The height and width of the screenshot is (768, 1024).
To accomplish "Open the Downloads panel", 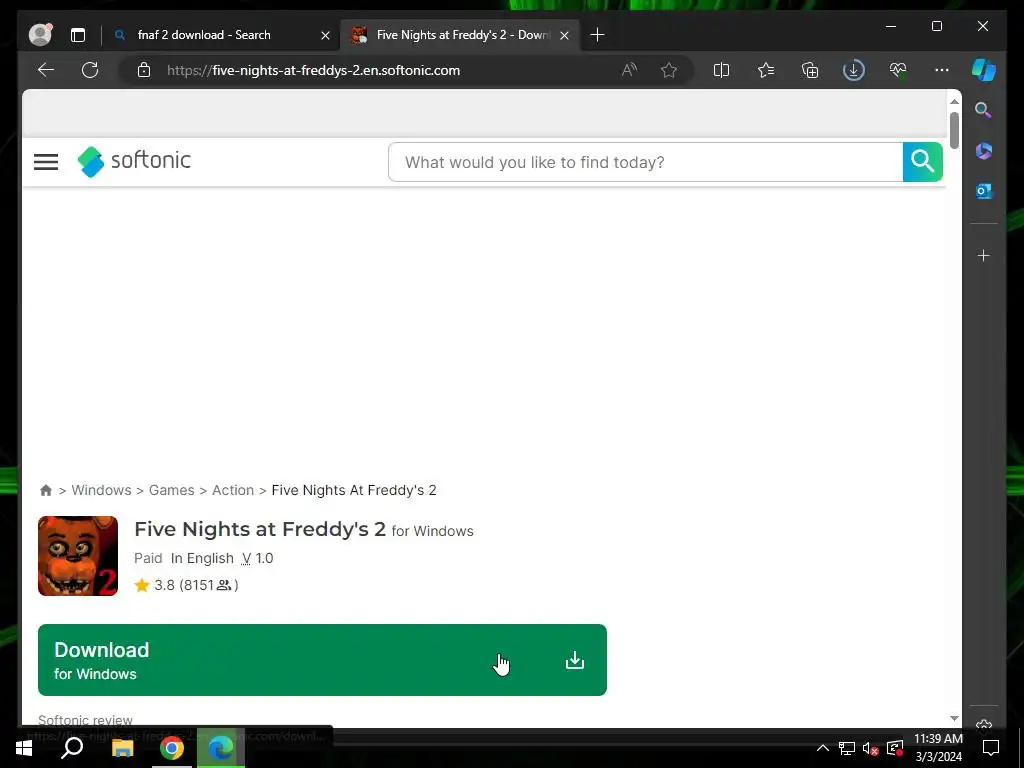I will pyautogui.click(x=854, y=70).
